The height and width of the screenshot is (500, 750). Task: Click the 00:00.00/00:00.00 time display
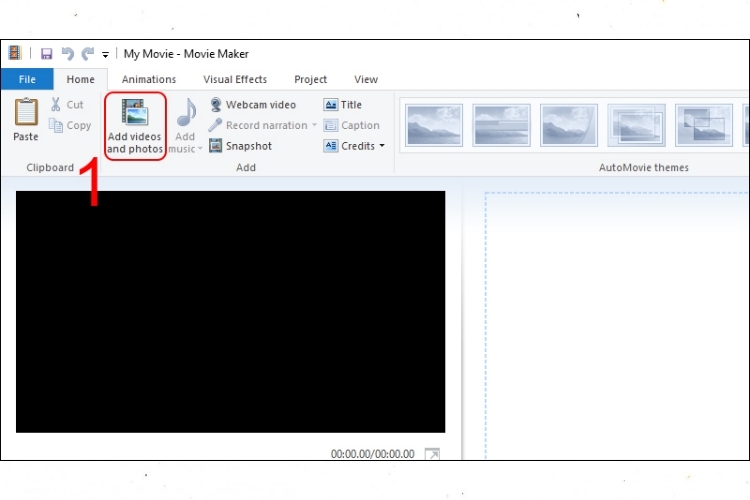(373, 454)
